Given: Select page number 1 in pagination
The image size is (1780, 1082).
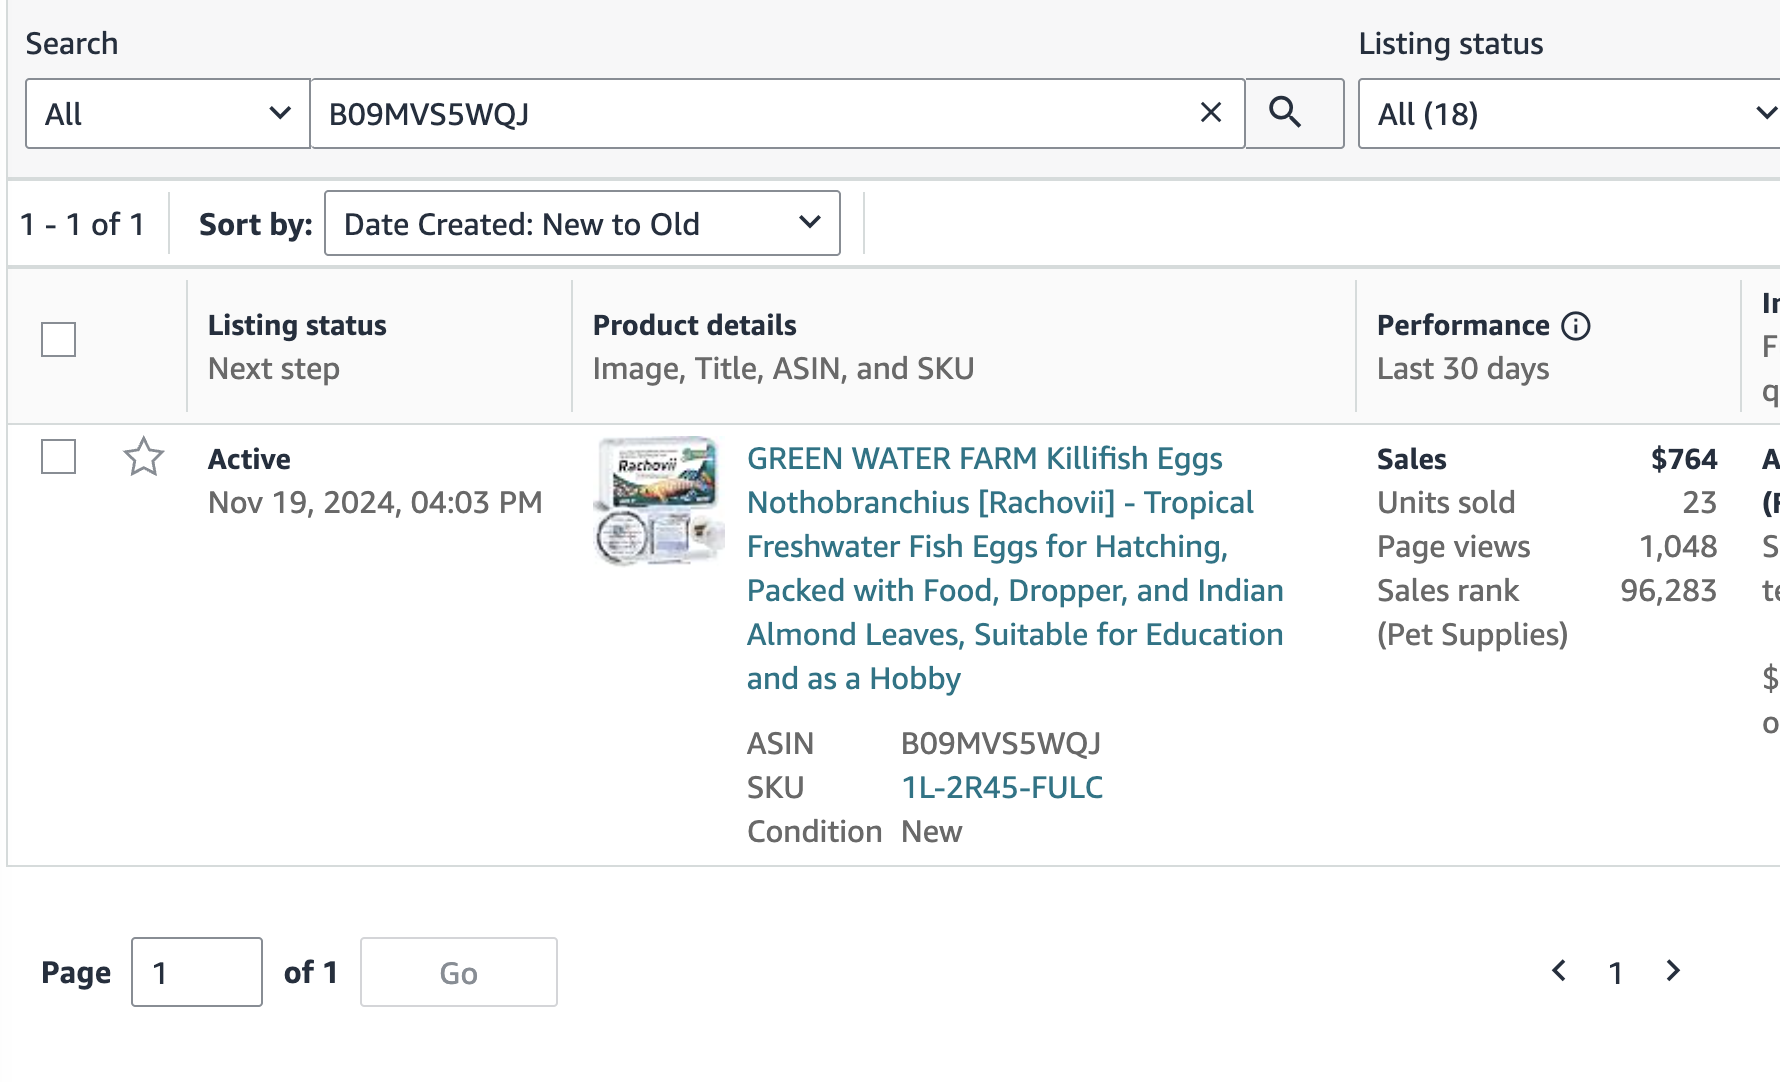Looking at the screenshot, I should click(x=1616, y=973).
